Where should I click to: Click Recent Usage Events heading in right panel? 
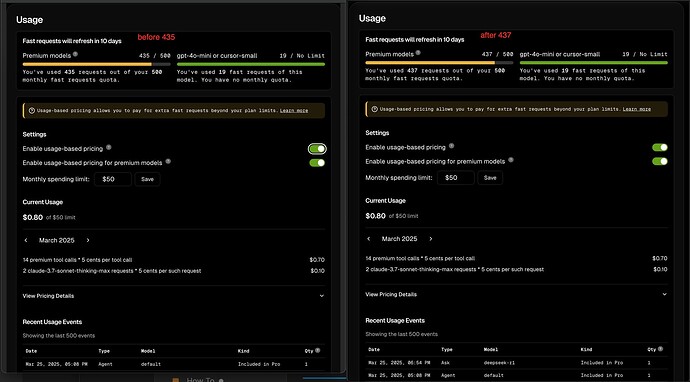[x=395, y=320]
